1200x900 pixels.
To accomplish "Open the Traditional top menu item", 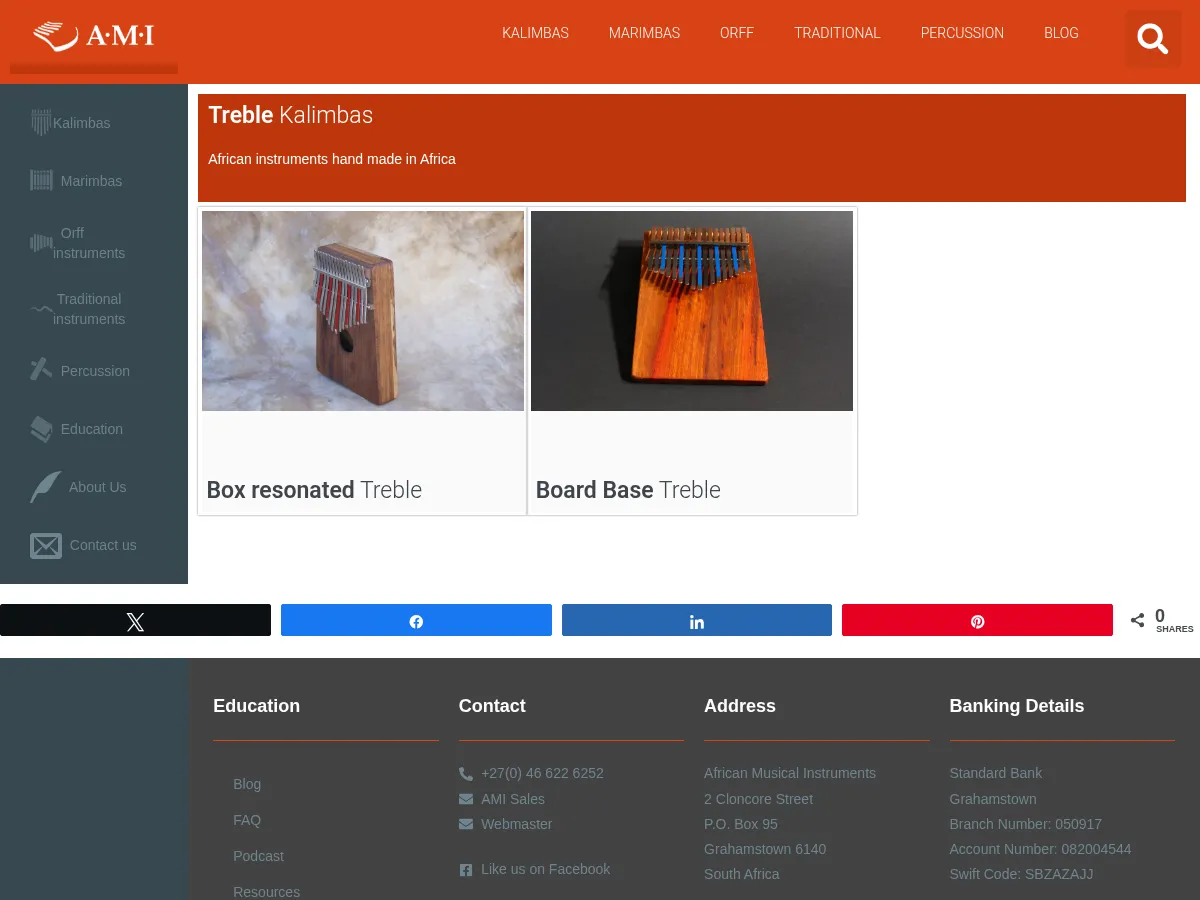I will [x=837, y=33].
